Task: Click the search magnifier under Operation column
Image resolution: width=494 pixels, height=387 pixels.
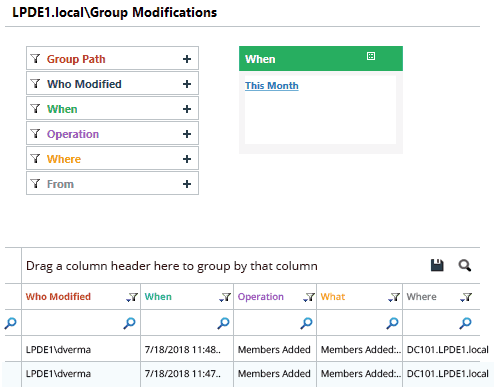Action: (x=306, y=323)
